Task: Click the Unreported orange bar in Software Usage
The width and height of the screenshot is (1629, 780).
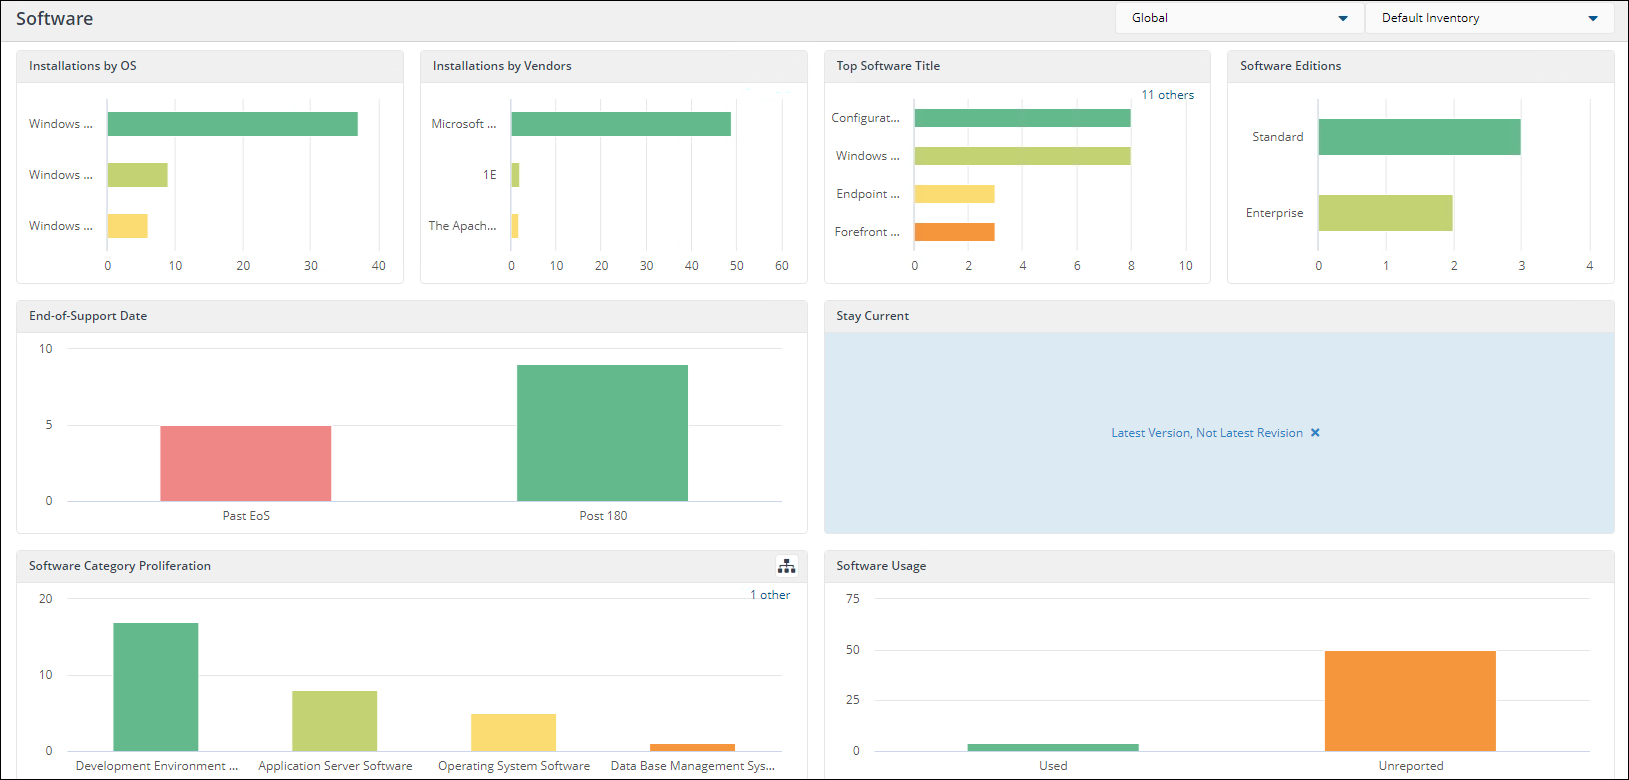Action: 1410,700
